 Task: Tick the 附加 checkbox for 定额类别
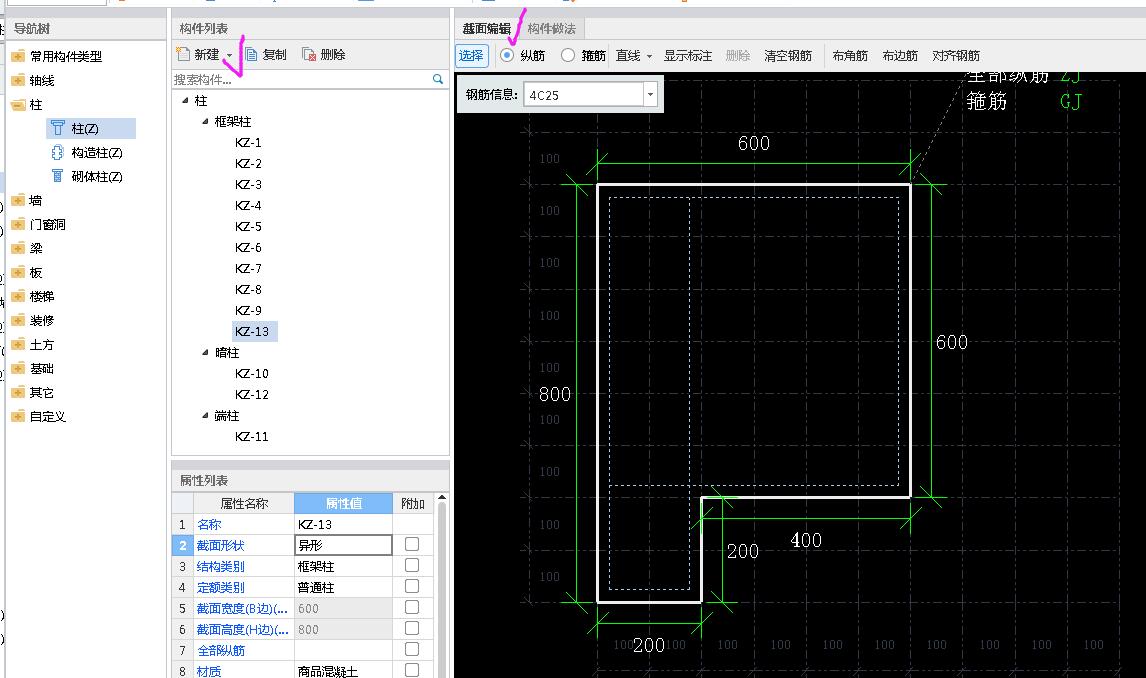(412, 586)
